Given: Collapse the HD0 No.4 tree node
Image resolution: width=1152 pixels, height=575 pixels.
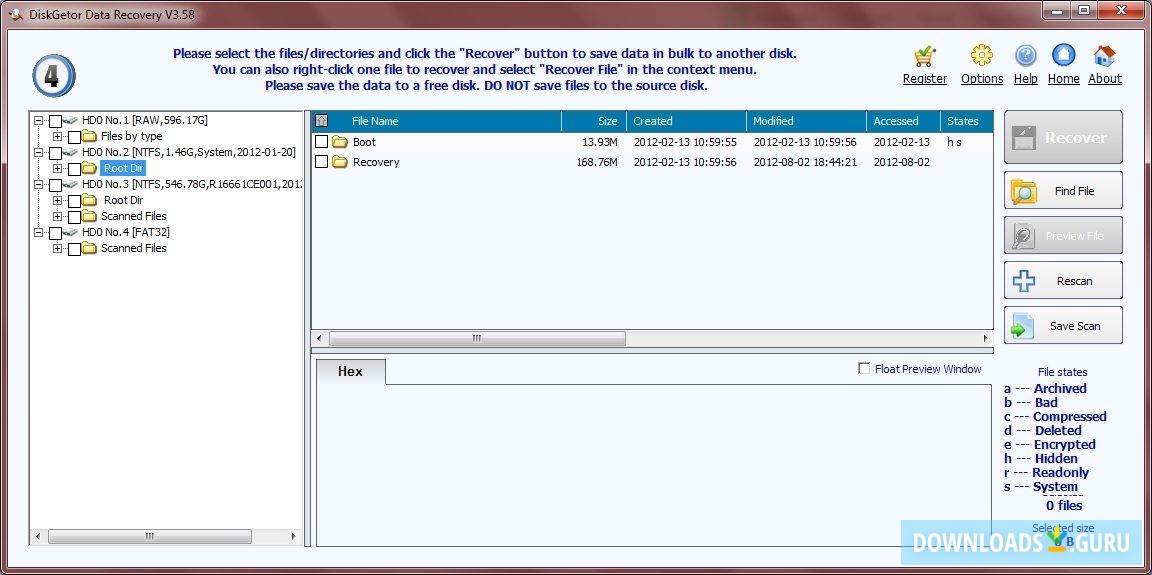Looking at the screenshot, I should point(38,232).
